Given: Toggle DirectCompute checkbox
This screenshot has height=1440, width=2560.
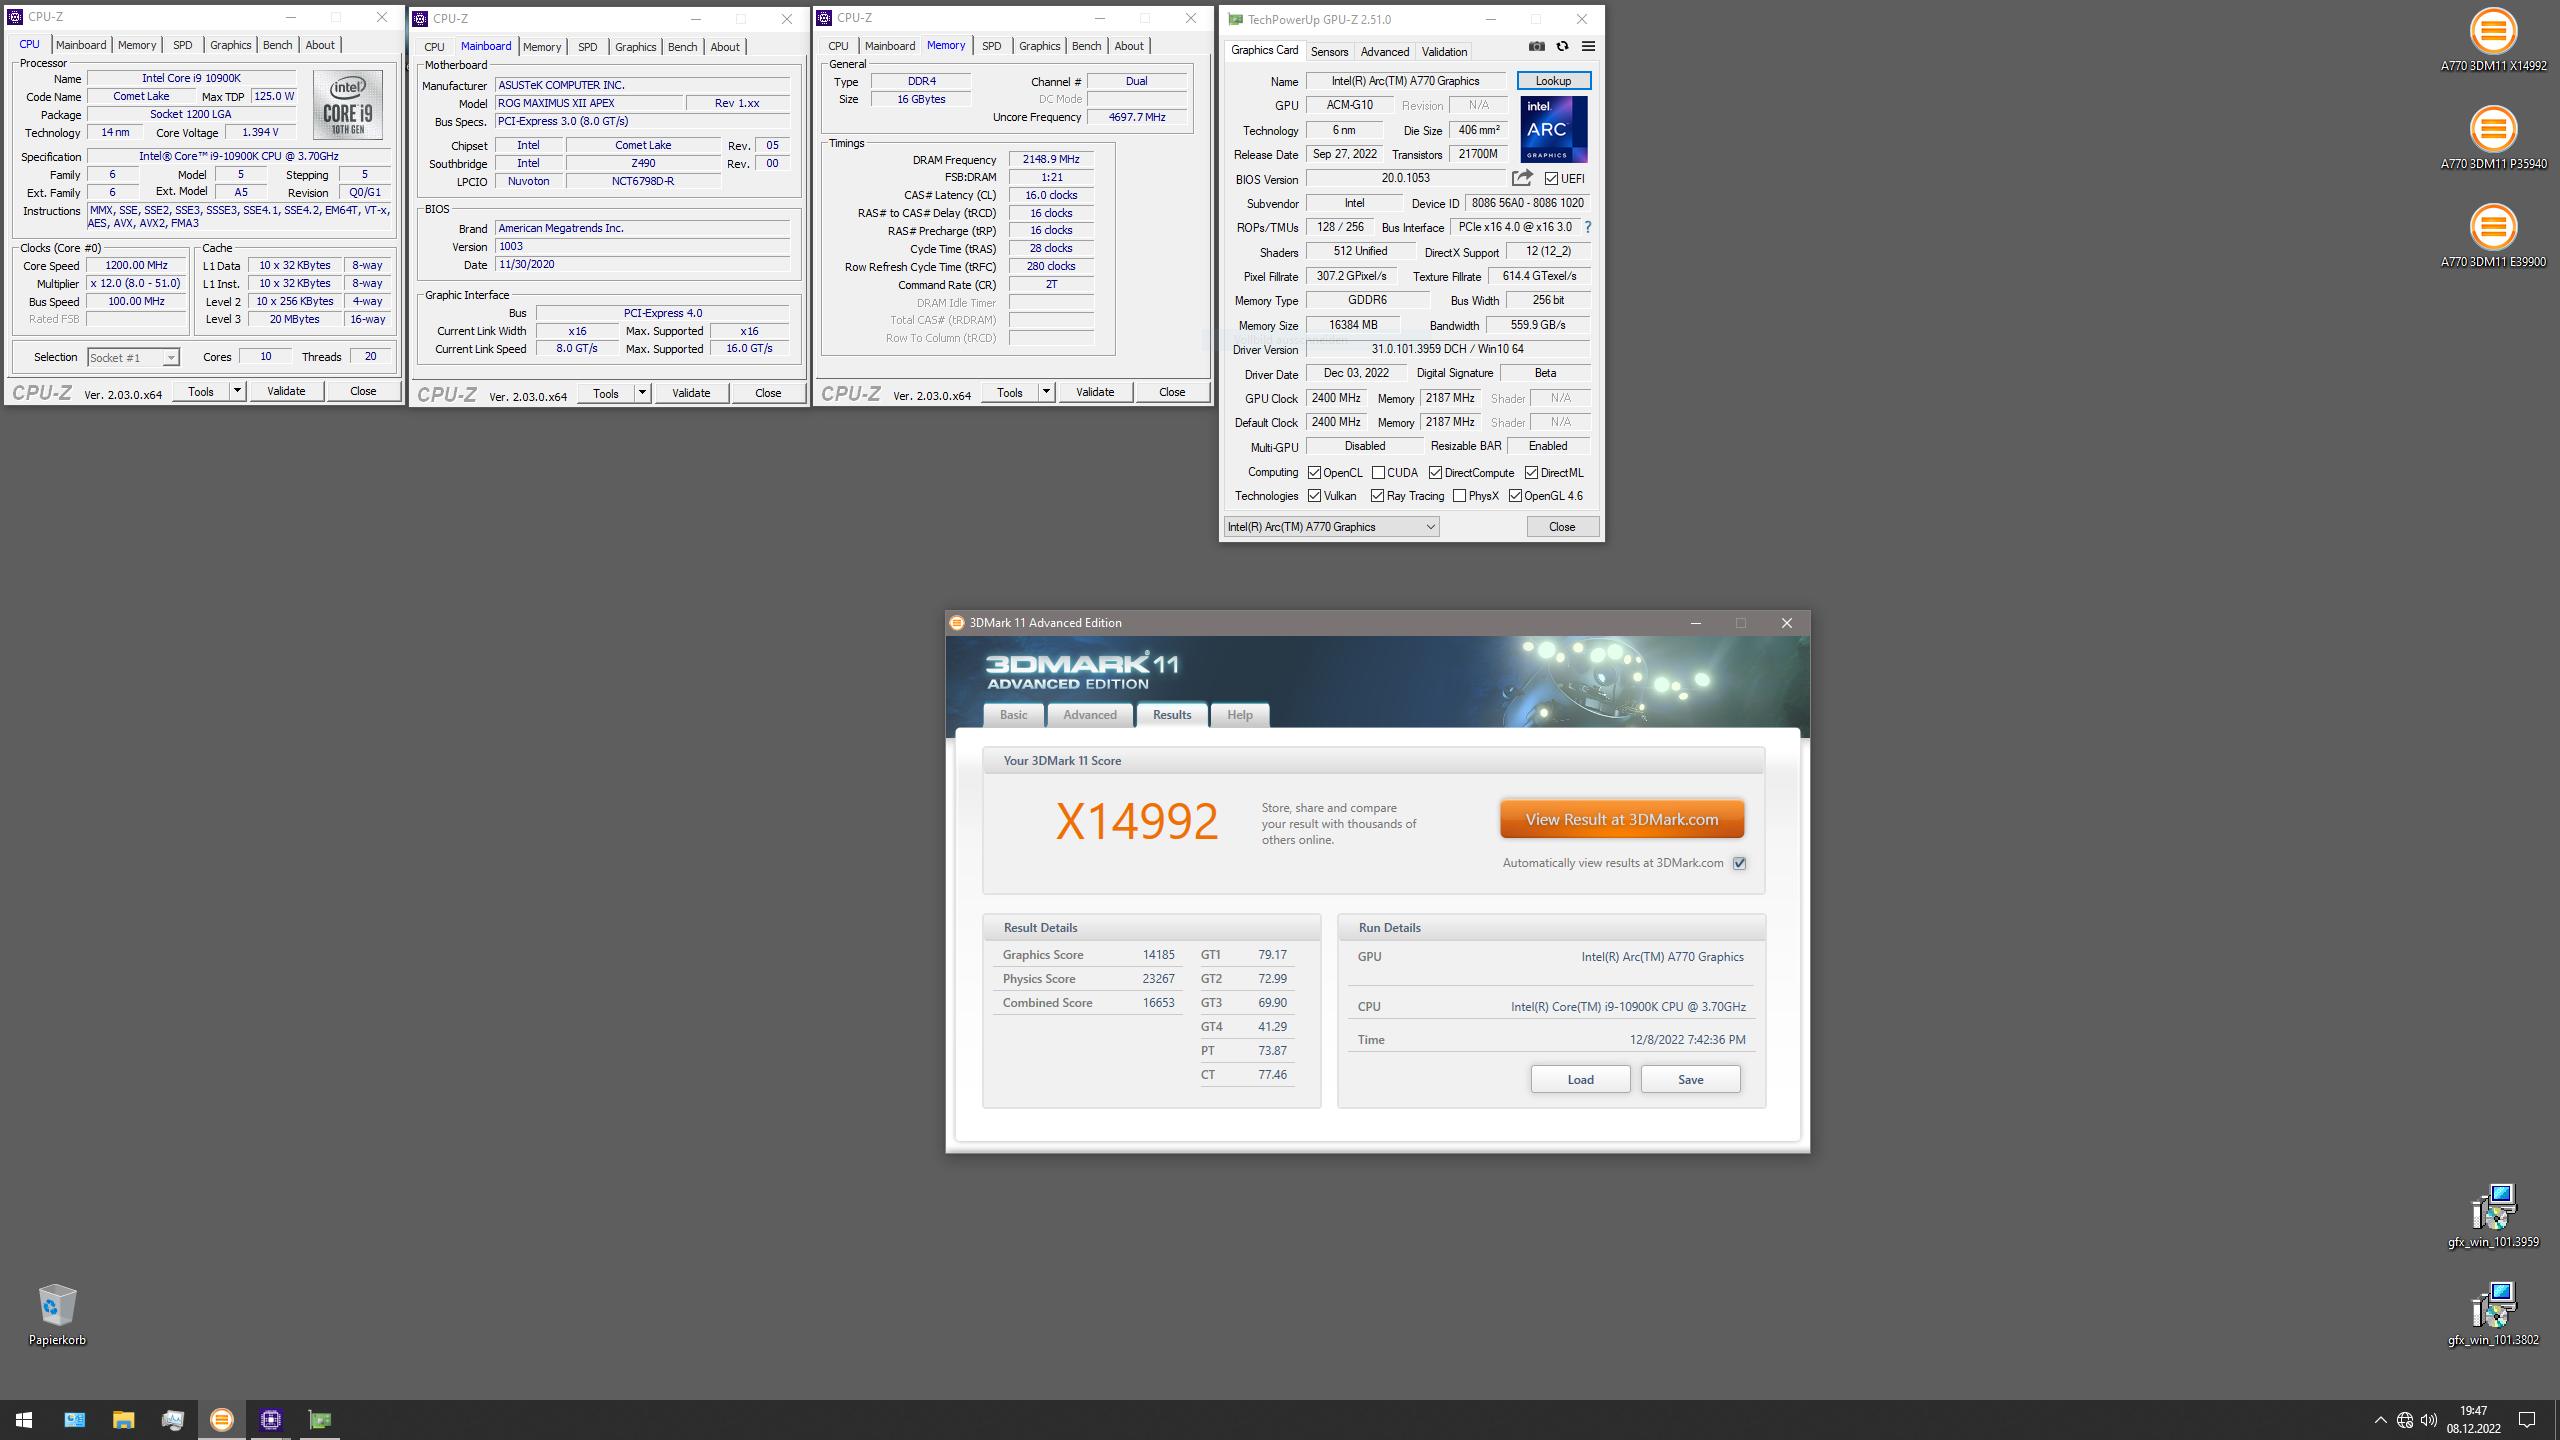Looking at the screenshot, I should [1435, 473].
